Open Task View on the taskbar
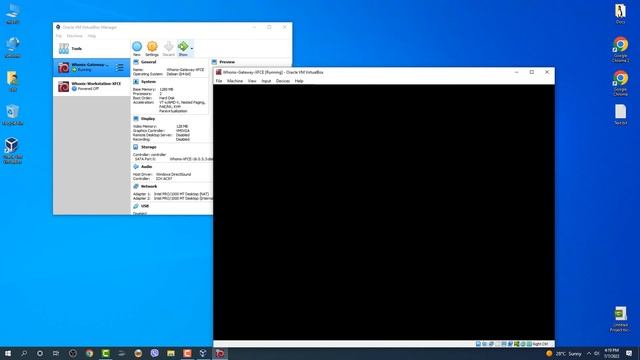 [56, 353]
